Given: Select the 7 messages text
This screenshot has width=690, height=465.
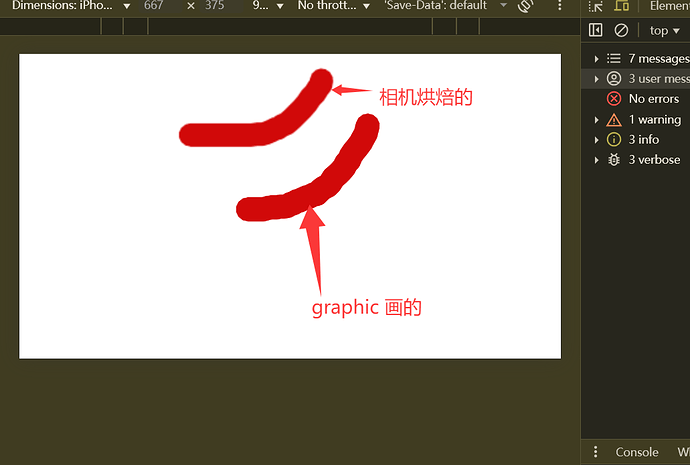Looking at the screenshot, I should pyautogui.click(x=659, y=59).
